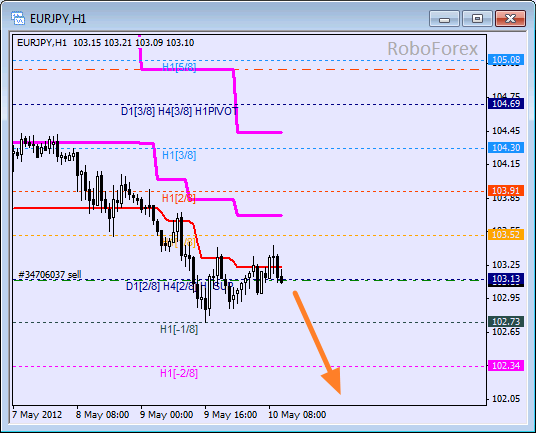Minimize the EURJPY,H1 chart window
The width and height of the screenshot is (536, 433).
pyautogui.click(x=444, y=18)
